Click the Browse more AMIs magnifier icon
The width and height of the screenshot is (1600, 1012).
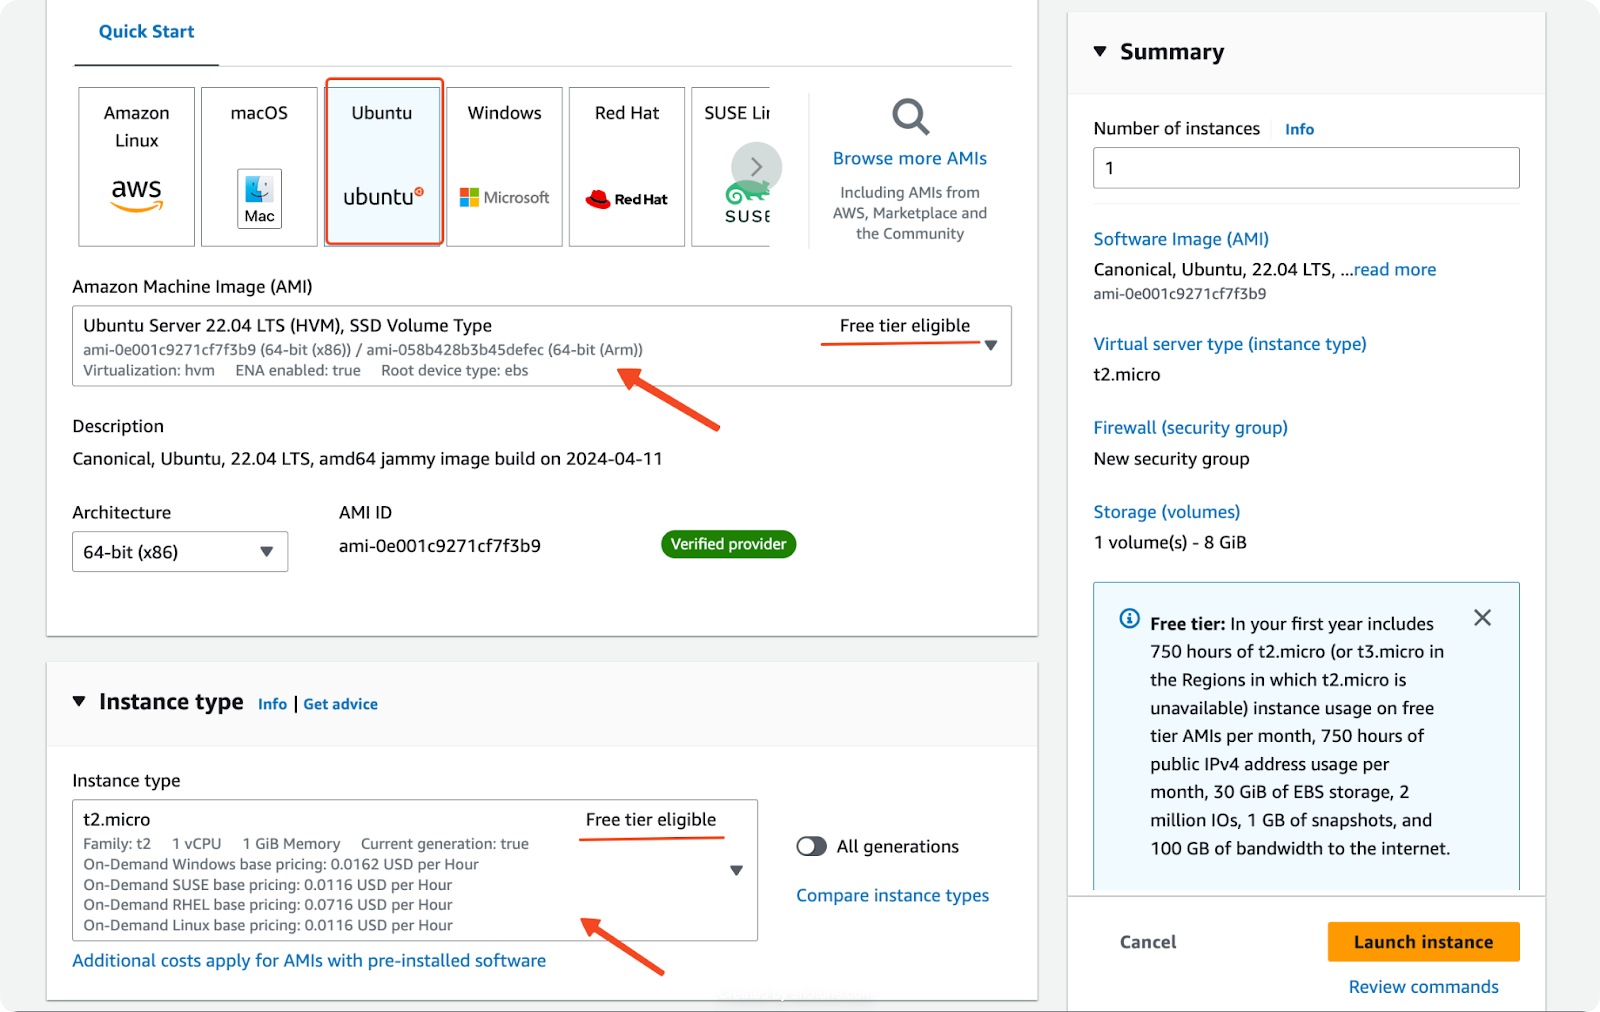click(910, 117)
